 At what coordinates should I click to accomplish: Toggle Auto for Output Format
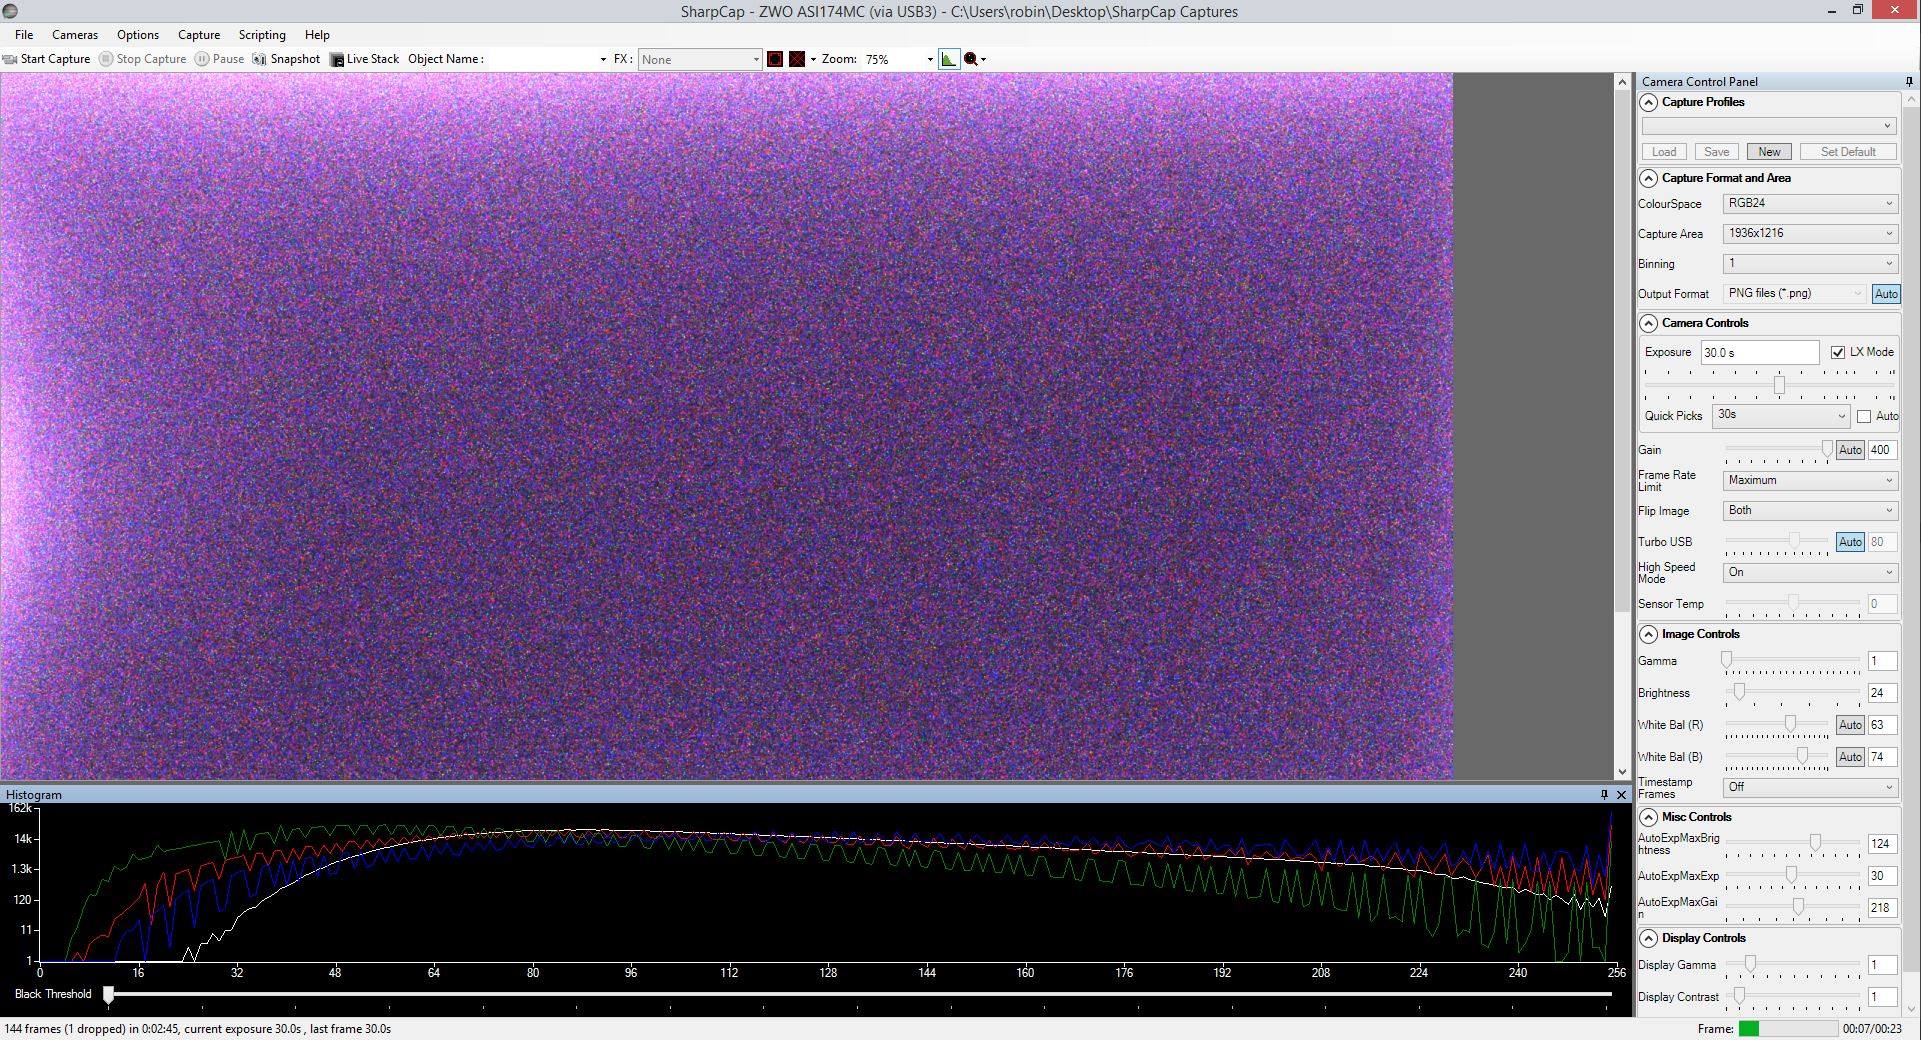pyautogui.click(x=1886, y=294)
